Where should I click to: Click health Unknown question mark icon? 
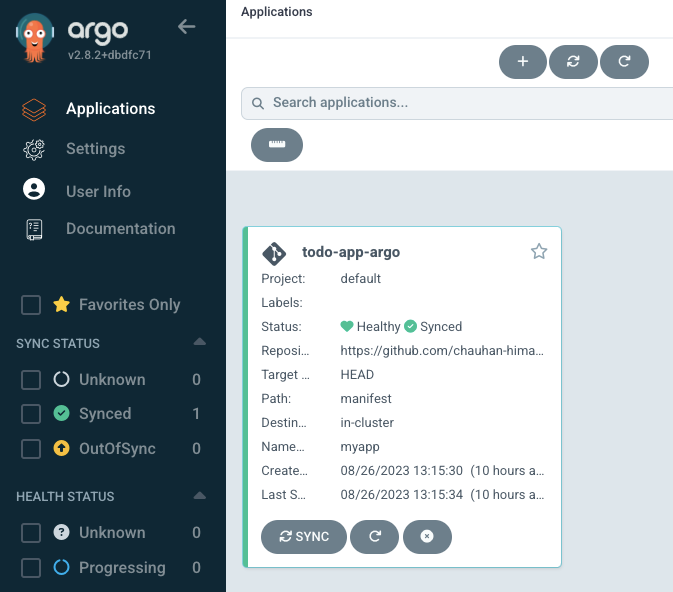tap(61, 532)
